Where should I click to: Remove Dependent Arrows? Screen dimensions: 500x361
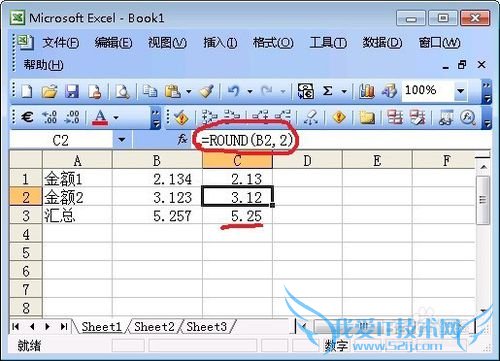(x=283, y=117)
